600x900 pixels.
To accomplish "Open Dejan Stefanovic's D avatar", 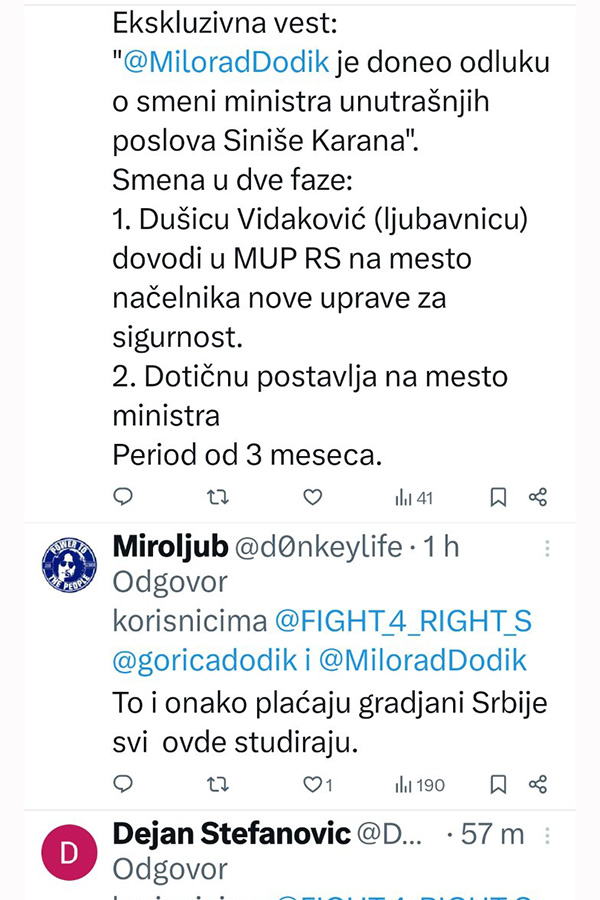I will [69, 852].
